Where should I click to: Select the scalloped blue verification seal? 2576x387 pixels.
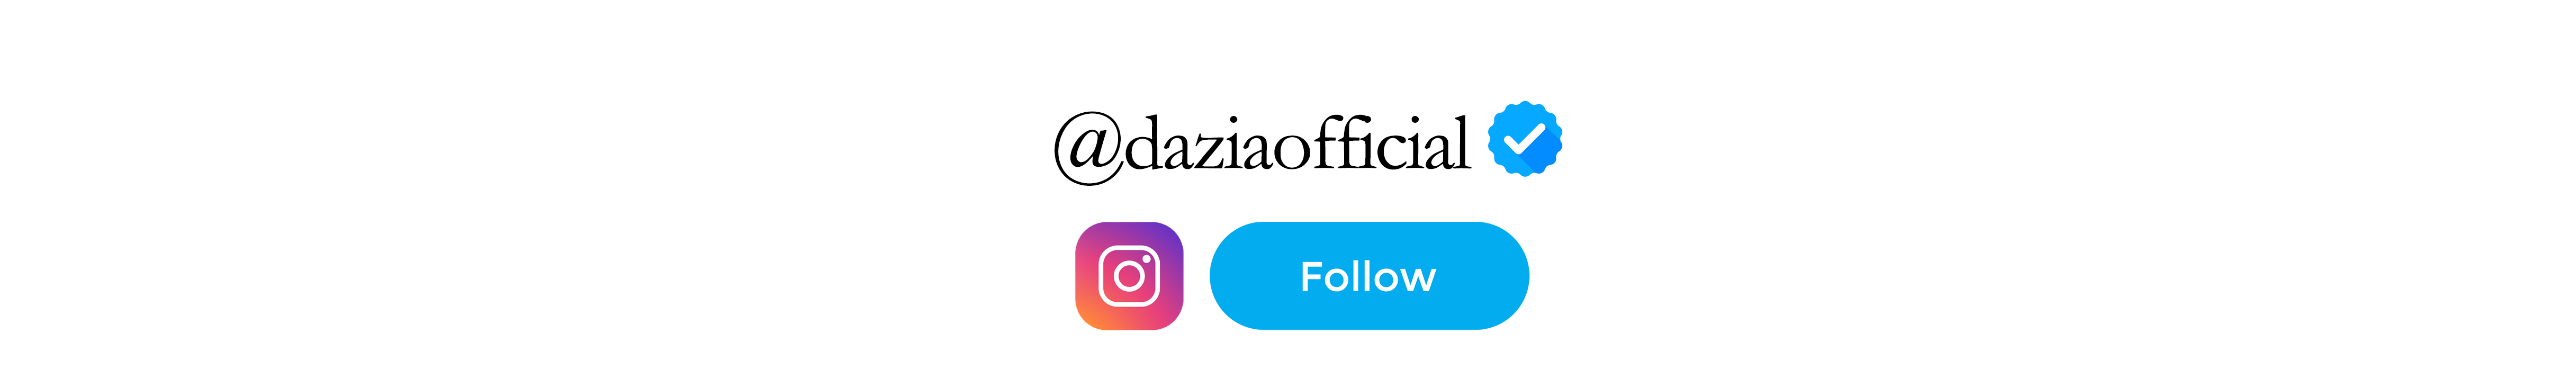[1525, 139]
